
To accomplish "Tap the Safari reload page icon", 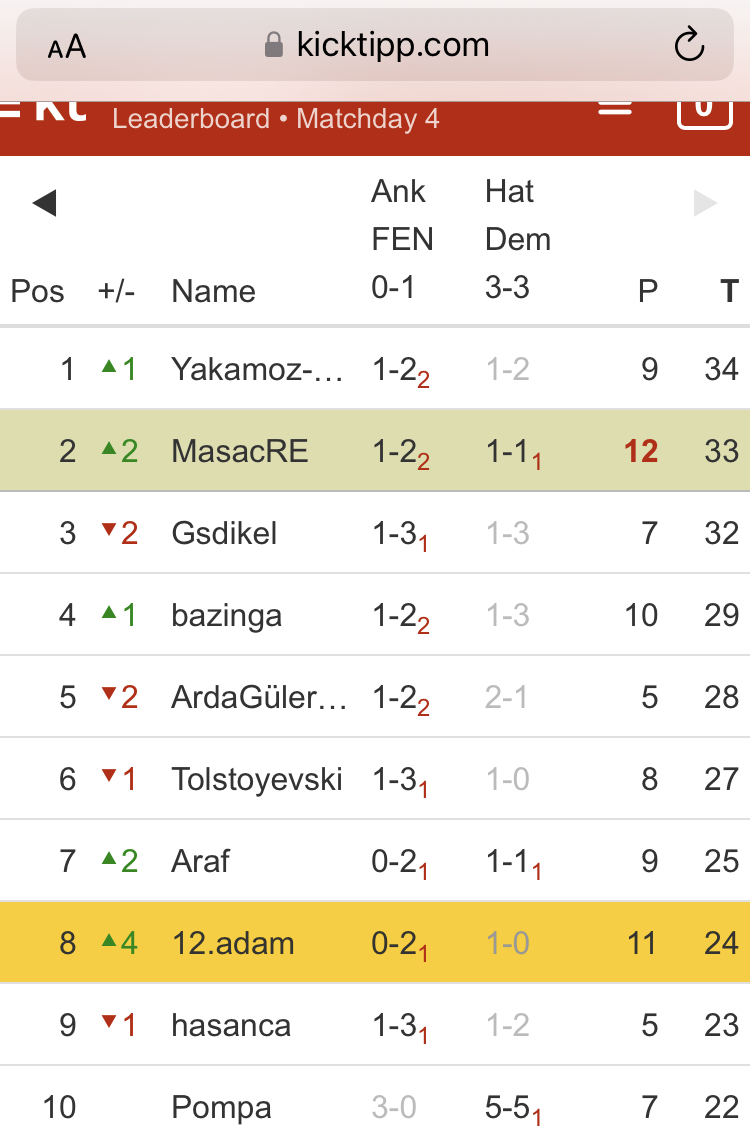I will point(690,45).
